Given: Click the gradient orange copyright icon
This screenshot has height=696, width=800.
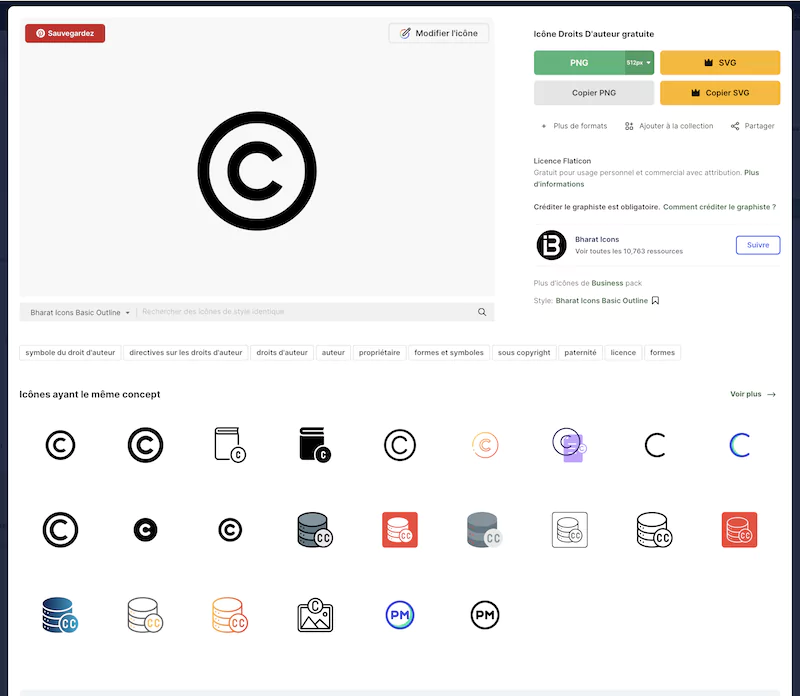Looking at the screenshot, I should (484, 444).
